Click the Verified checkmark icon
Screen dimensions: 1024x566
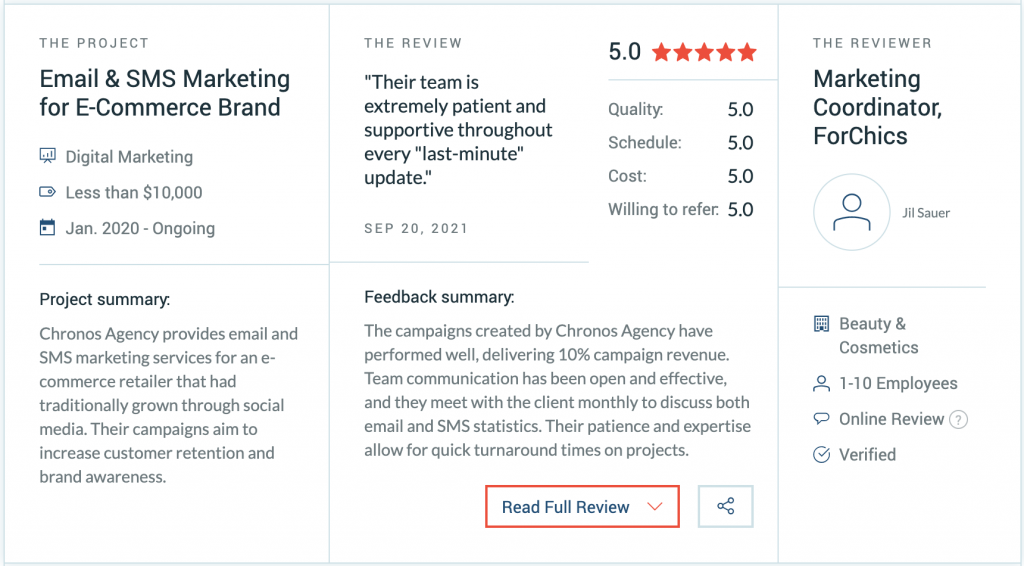[x=822, y=454]
